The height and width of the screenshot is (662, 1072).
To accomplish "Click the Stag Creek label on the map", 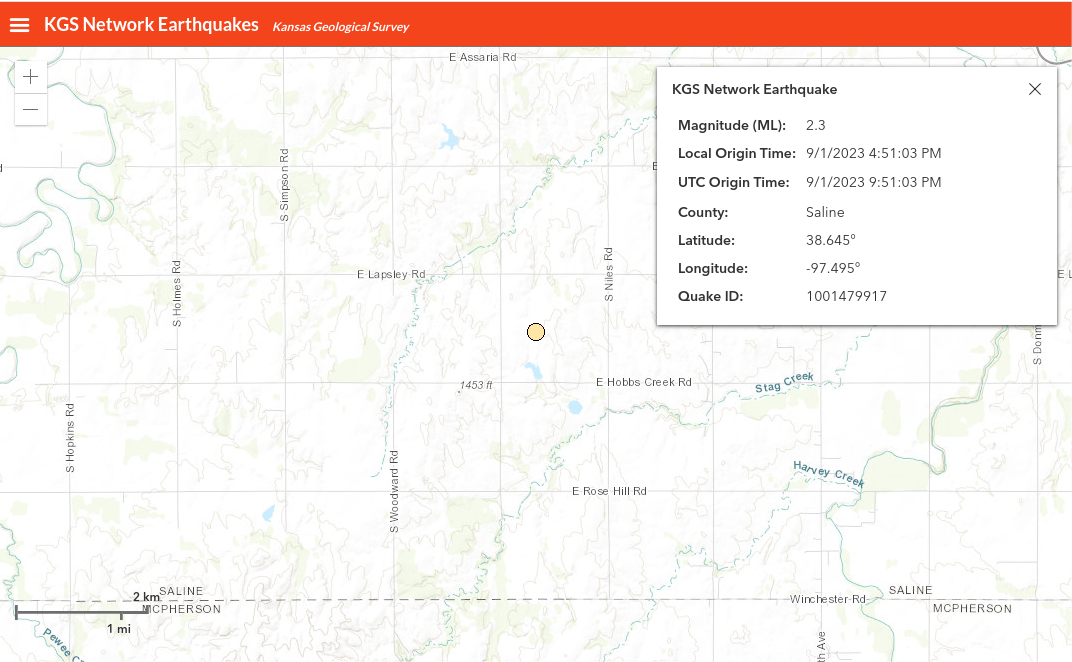I will tap(785, 382).
